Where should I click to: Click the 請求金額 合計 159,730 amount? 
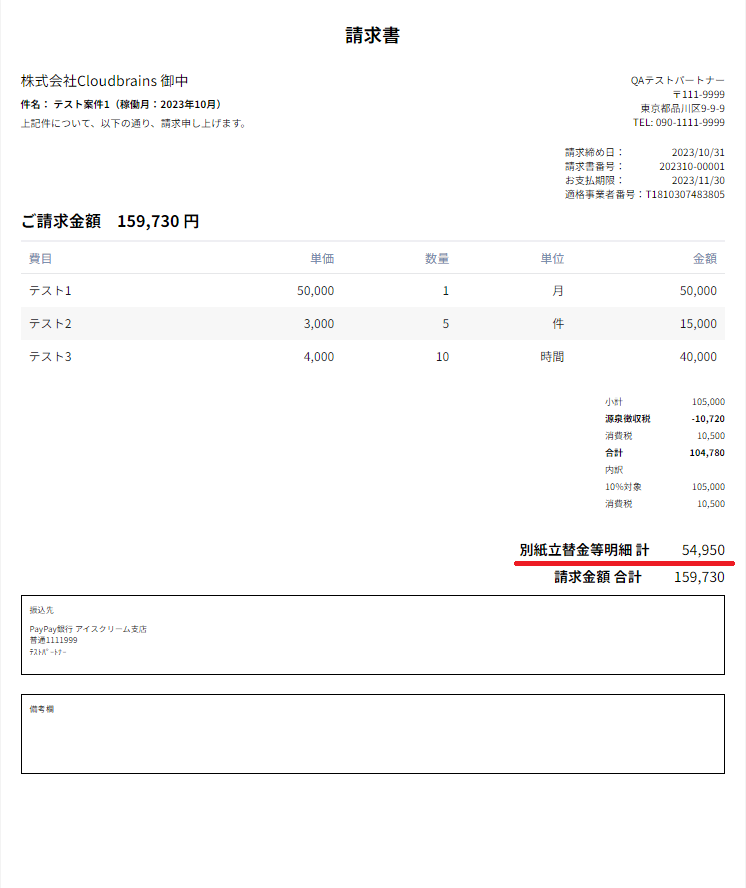point(699,577)
